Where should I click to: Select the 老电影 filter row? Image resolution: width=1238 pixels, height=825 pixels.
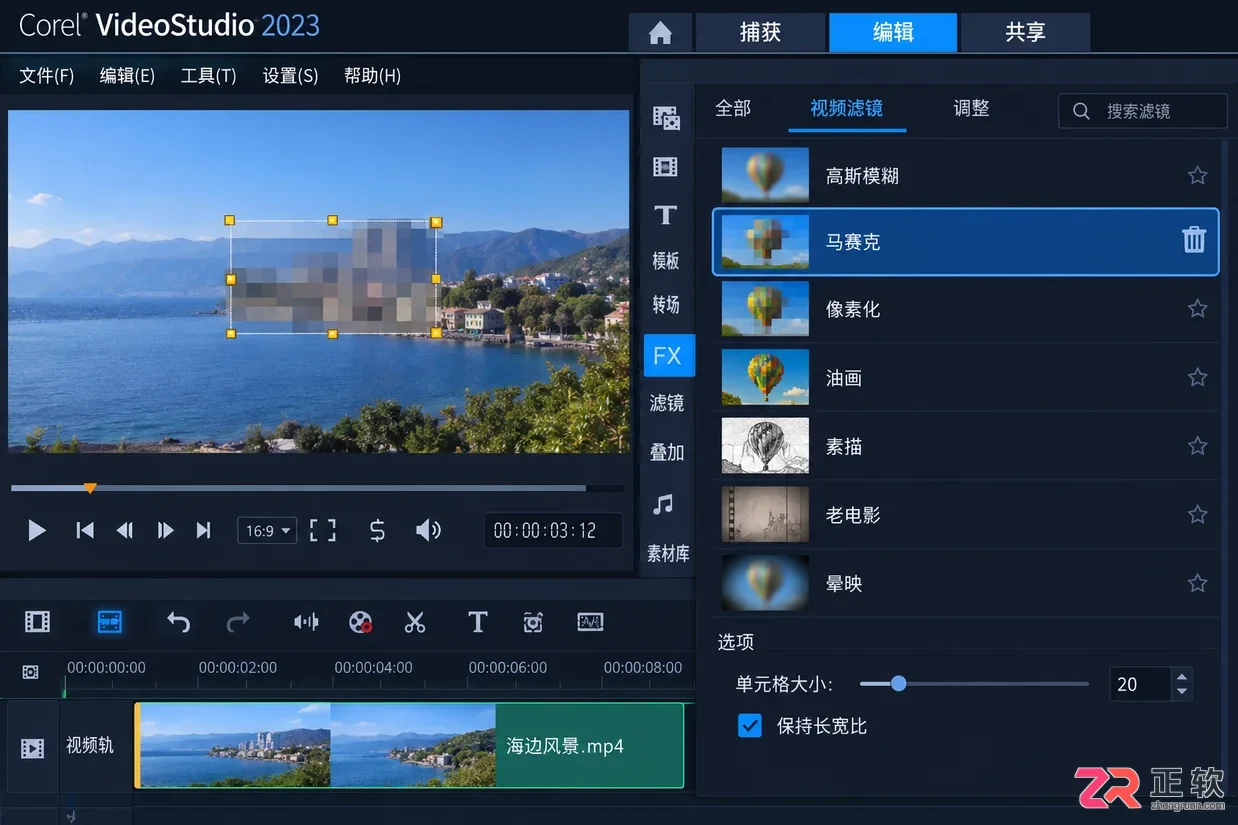966,515
